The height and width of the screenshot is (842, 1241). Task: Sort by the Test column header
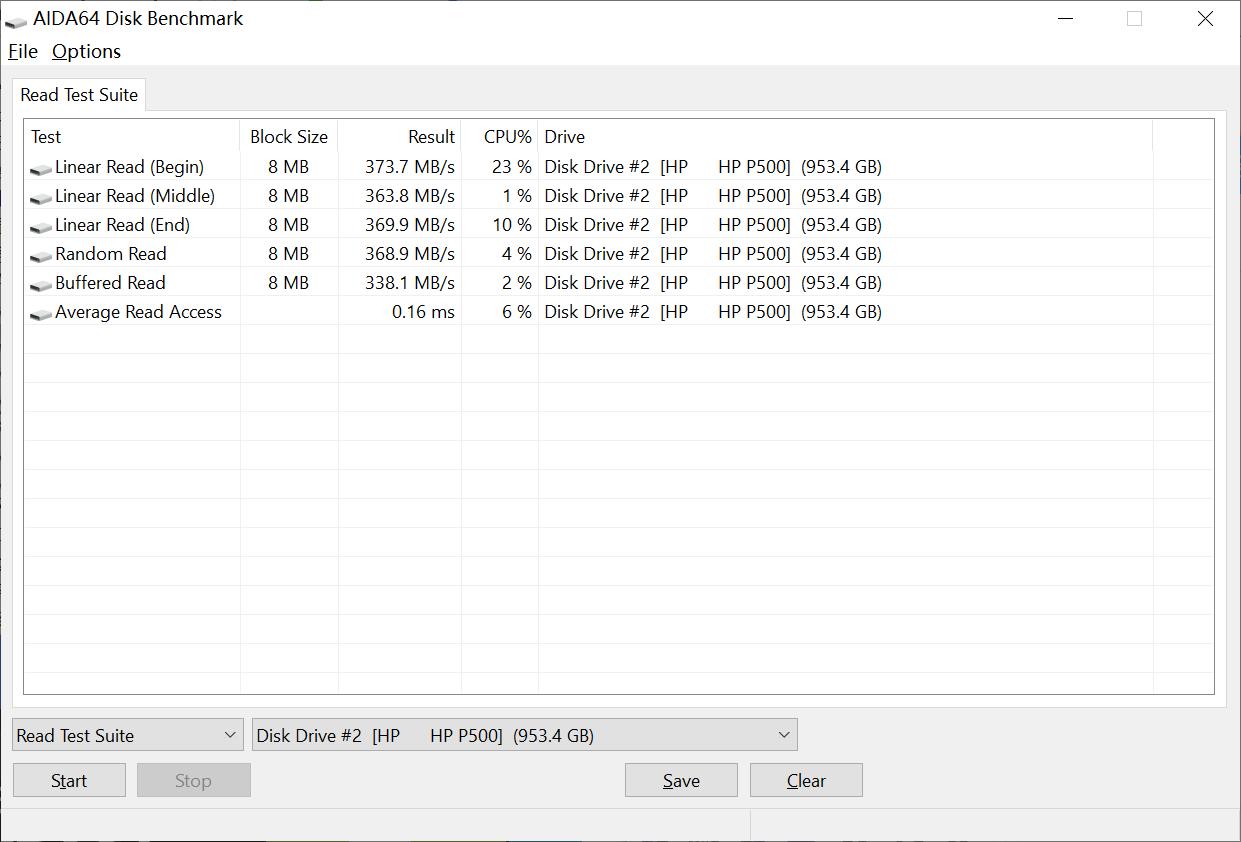132,137
